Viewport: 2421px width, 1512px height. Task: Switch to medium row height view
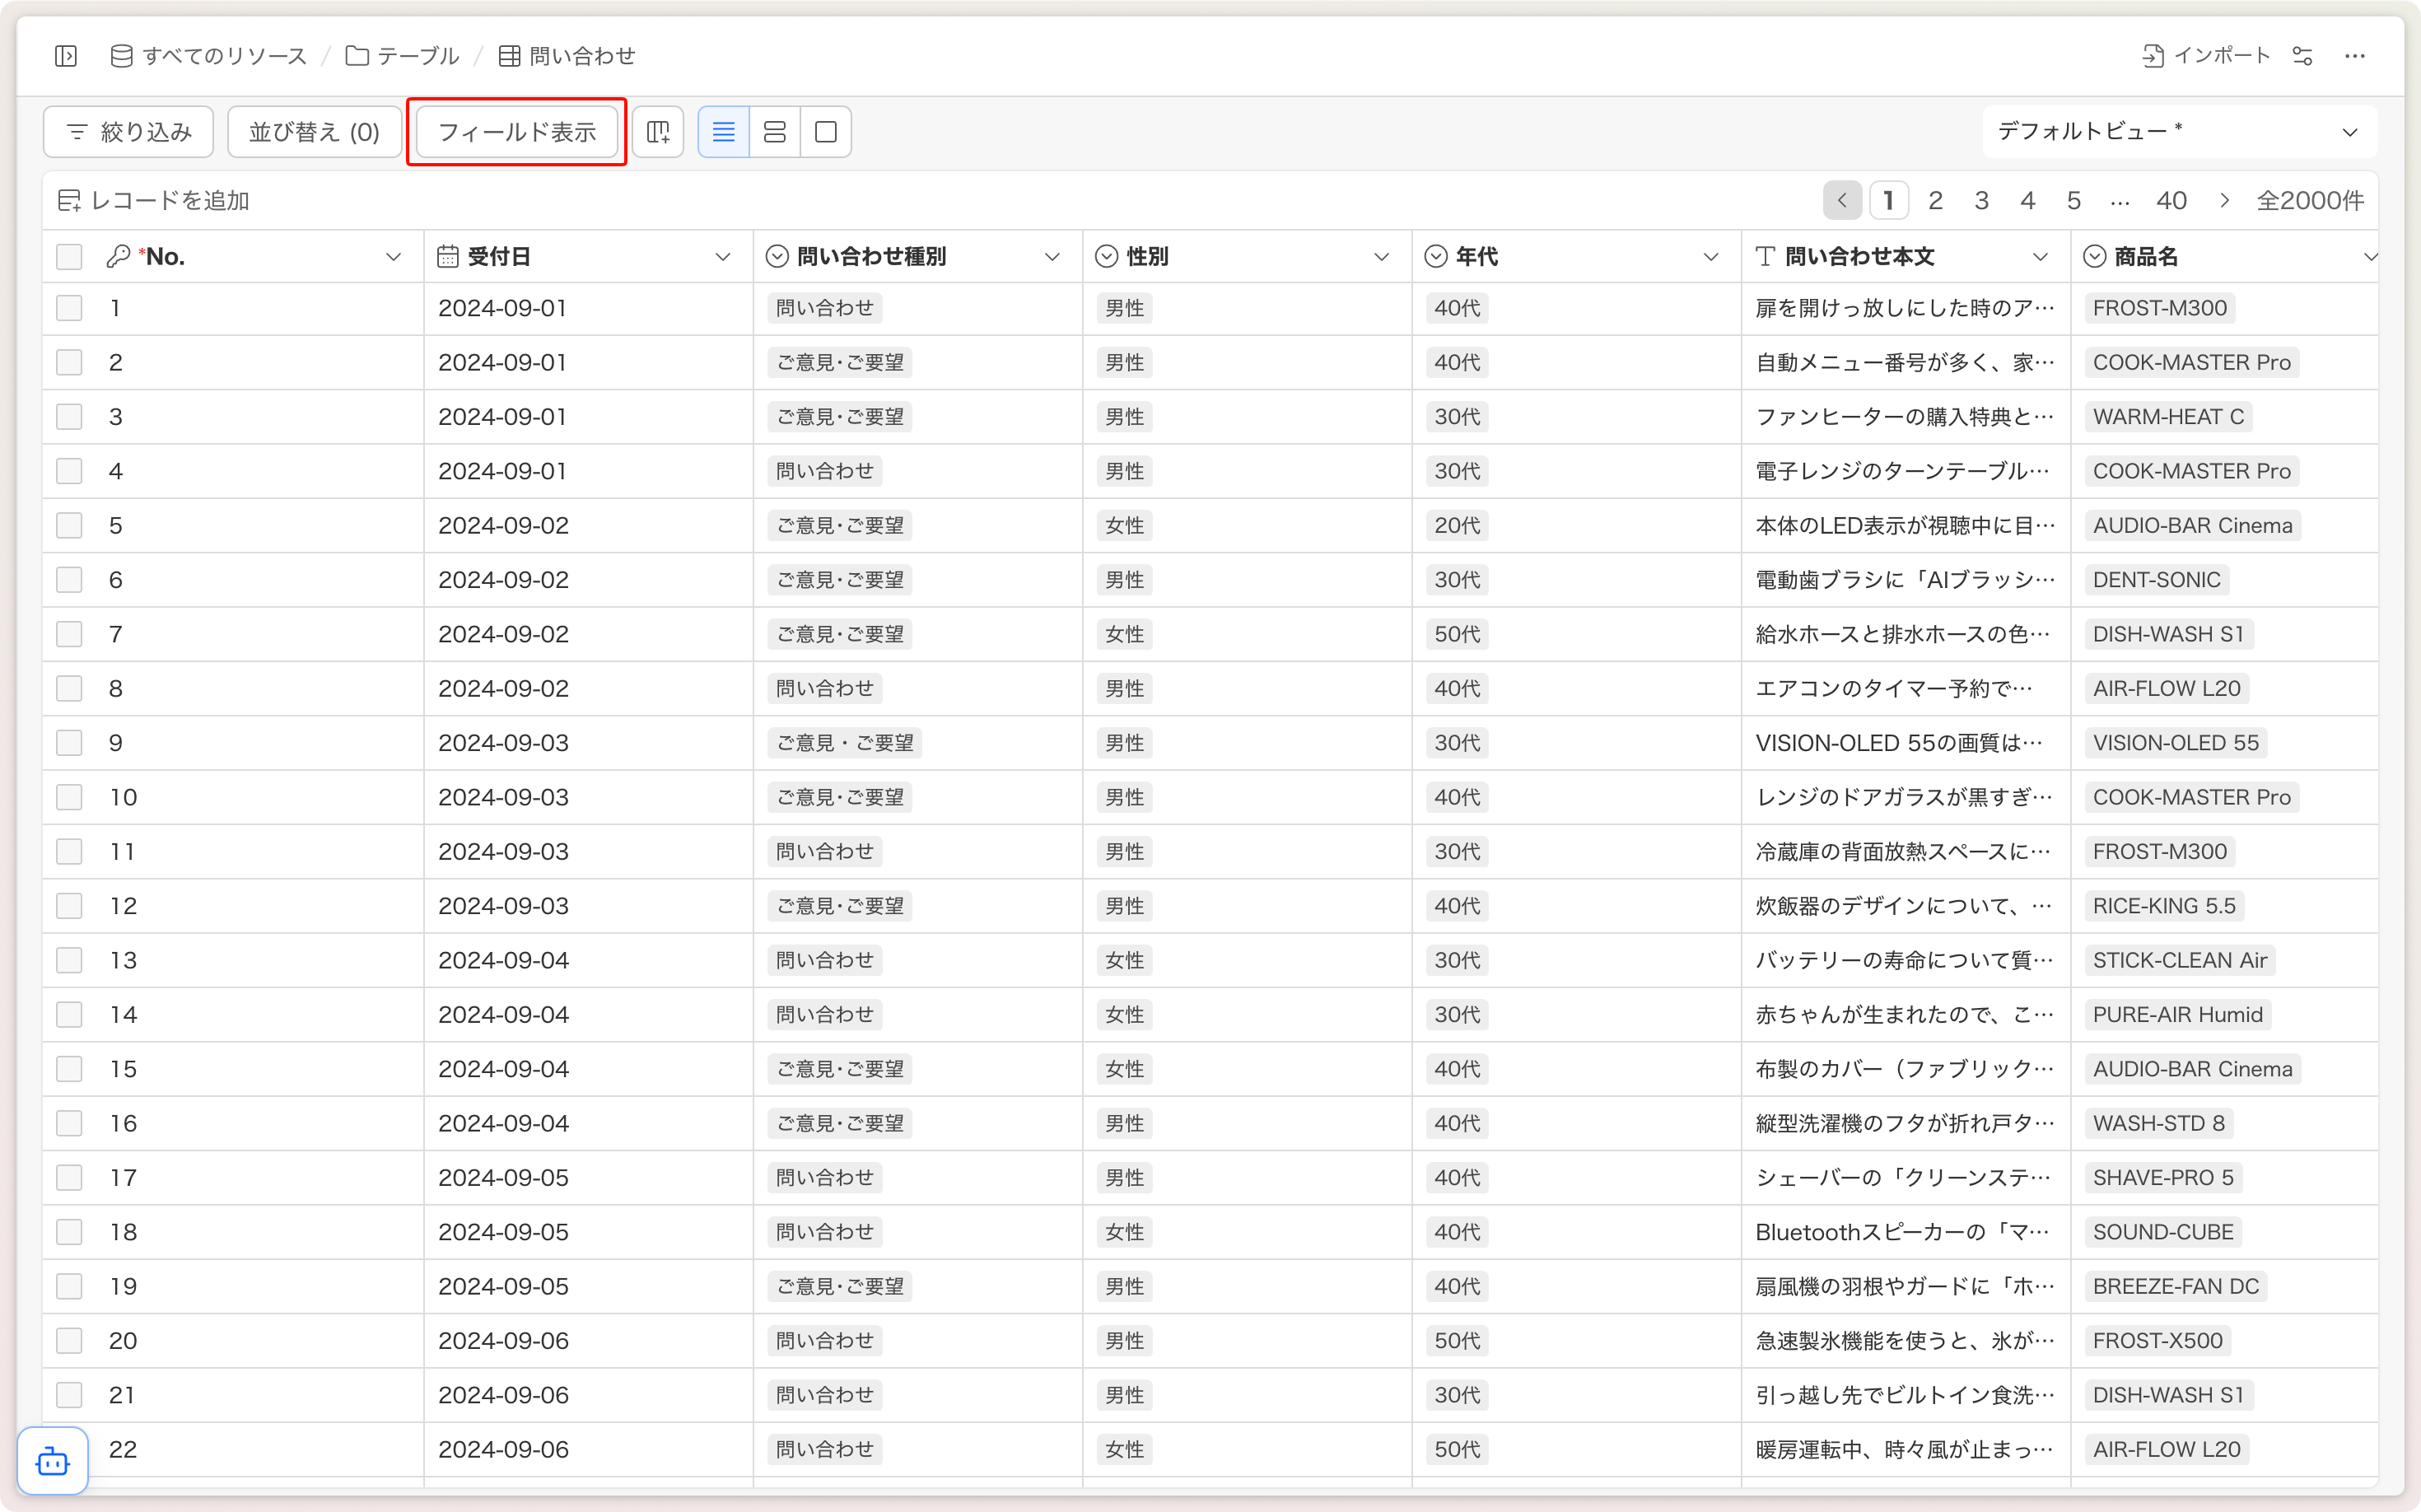[x=775, y=132]
